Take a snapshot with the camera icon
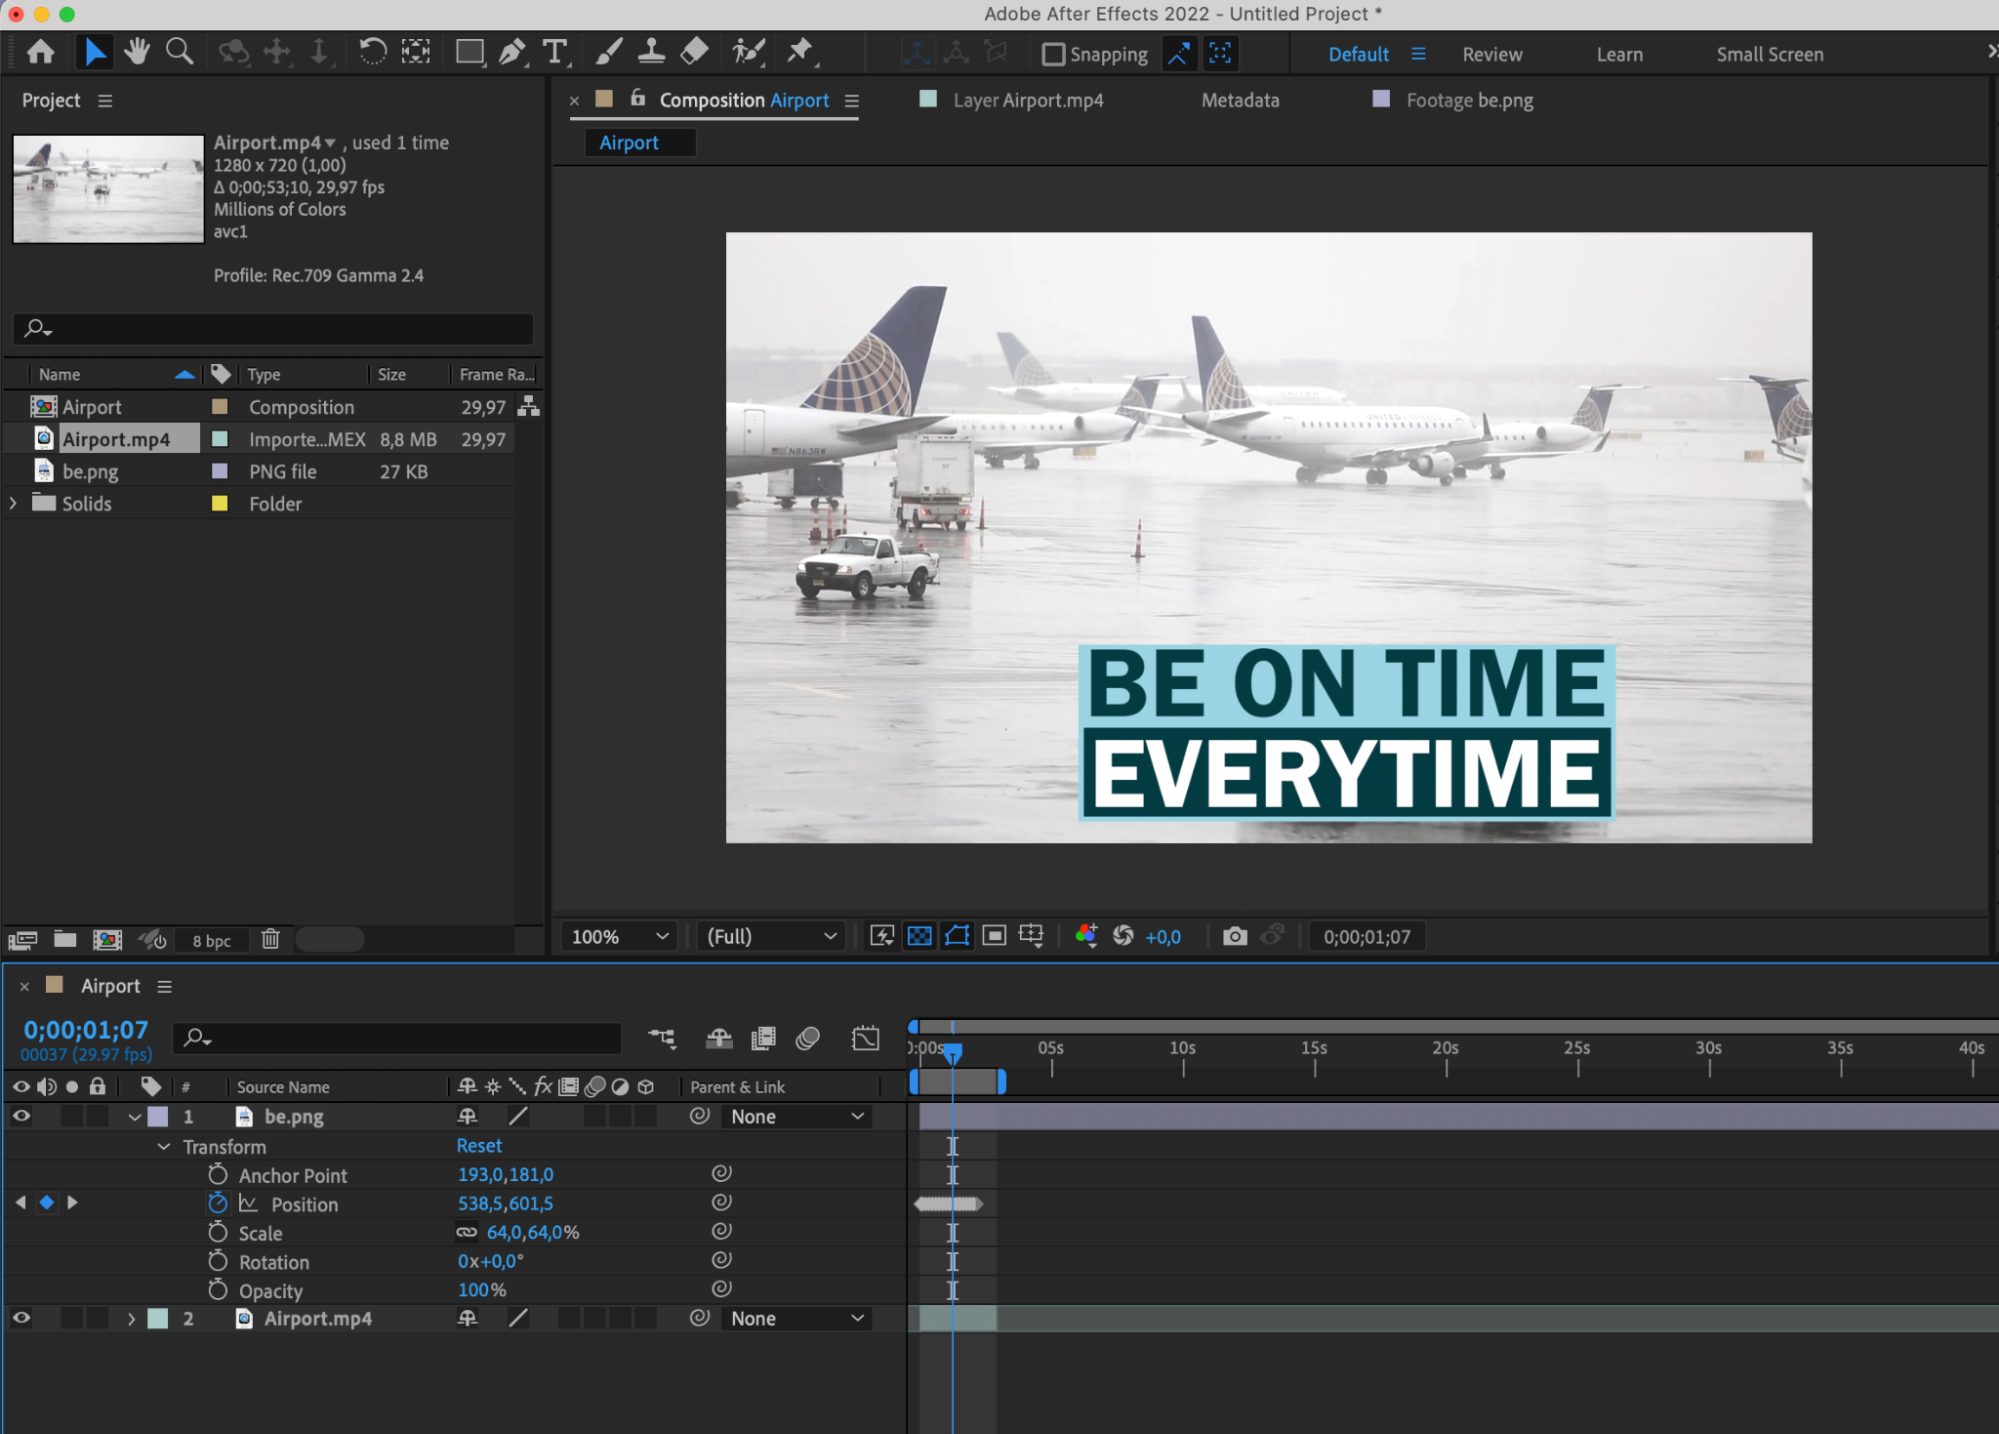The width and height of the screenshot is (1999, 1434). (x=1235, y=936)
